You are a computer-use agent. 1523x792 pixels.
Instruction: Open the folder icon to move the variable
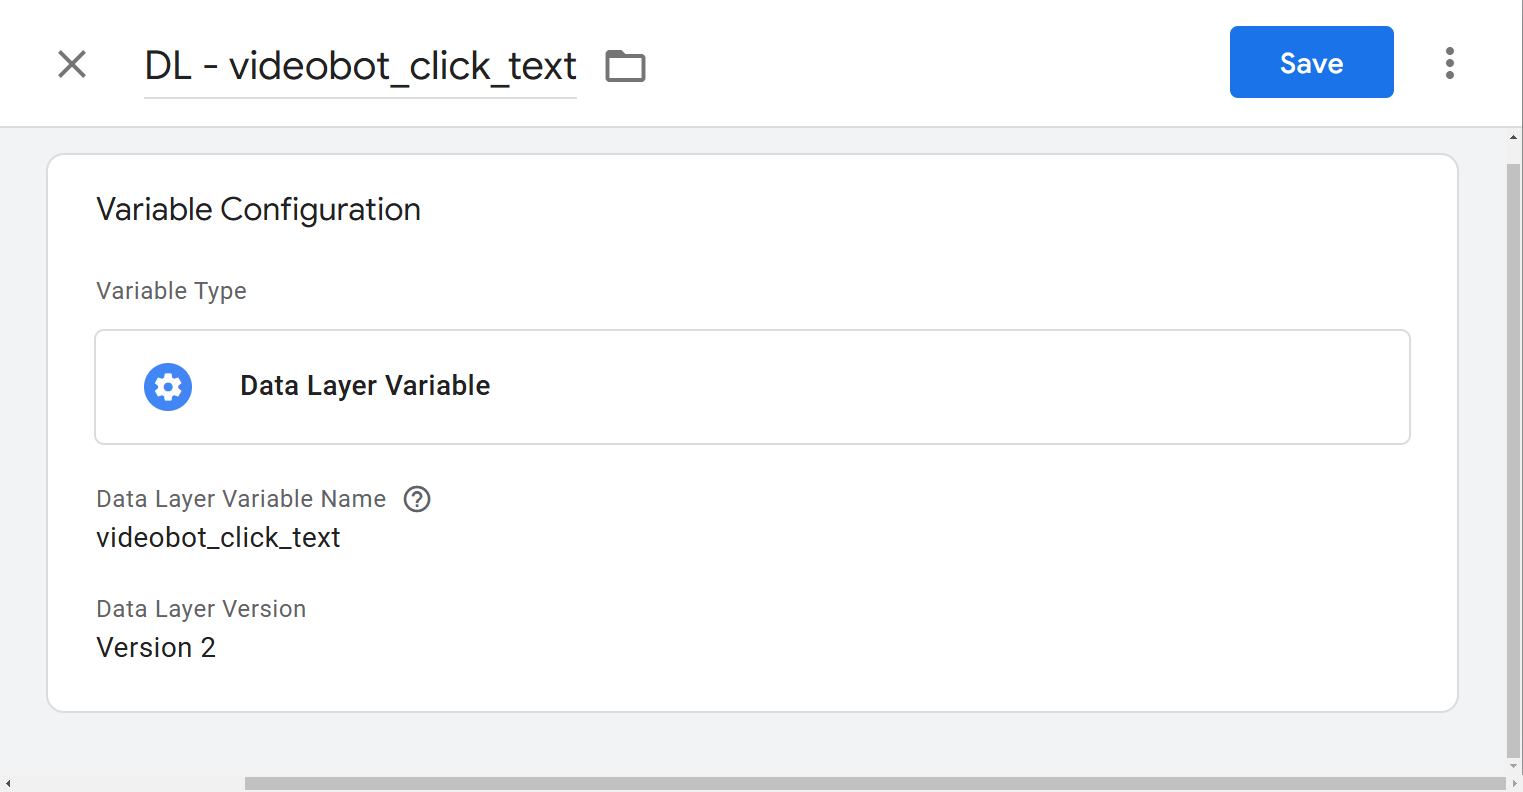625,65
